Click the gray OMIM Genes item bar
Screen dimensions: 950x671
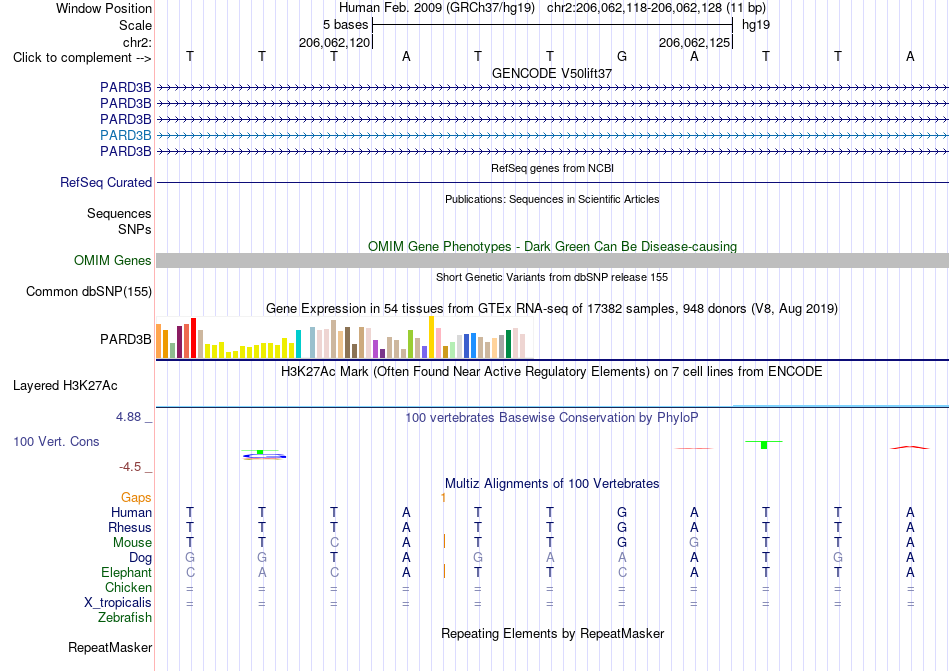(x=552, y=260)
